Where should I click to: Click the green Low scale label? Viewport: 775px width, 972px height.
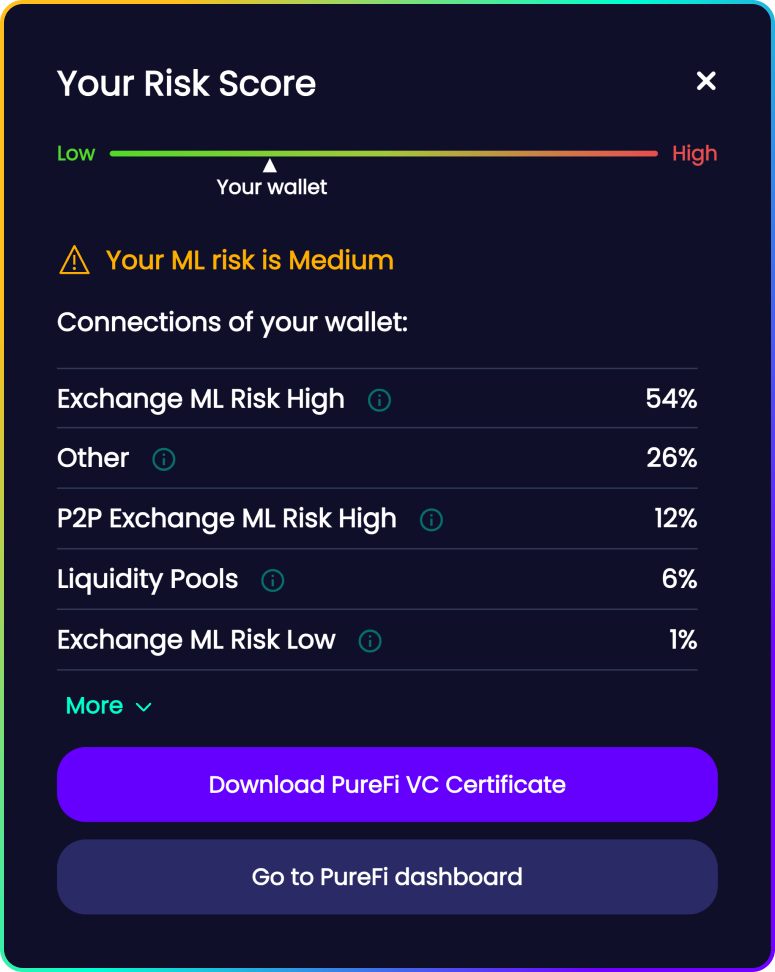pyautogui.click(x=76, y=154)
